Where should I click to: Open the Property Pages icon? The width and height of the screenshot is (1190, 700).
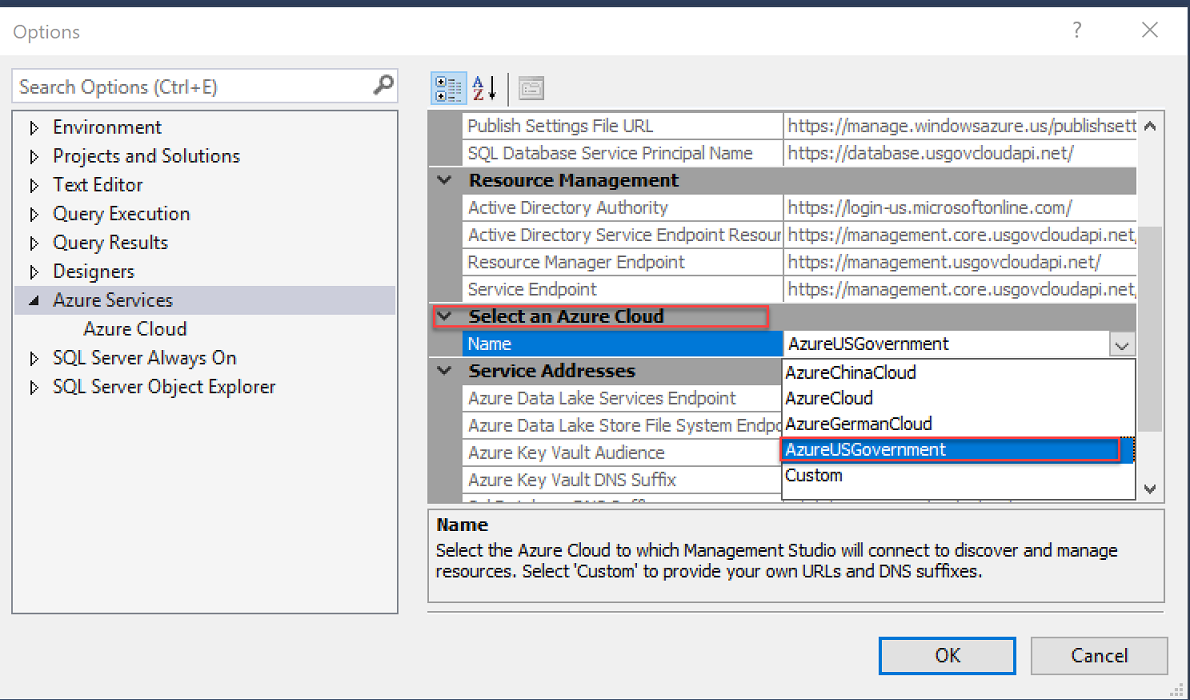pyautogui.click(x=530, y=88)
